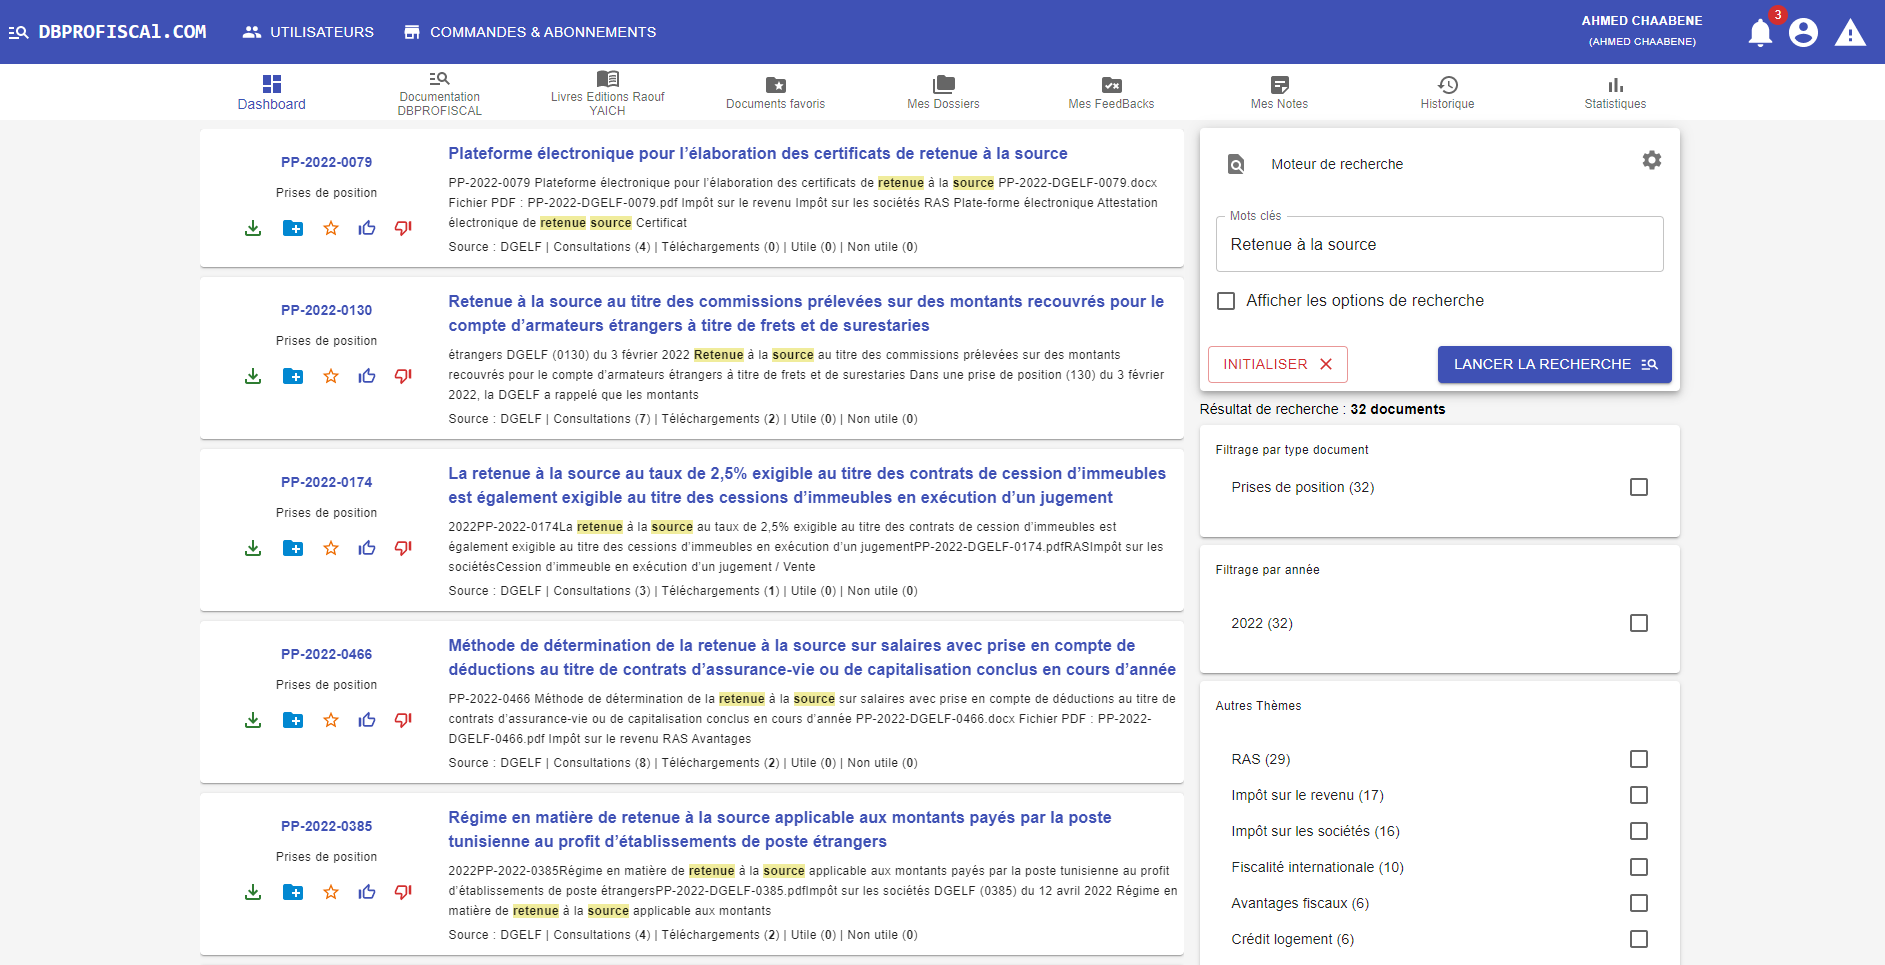Enable Afficher les options de recherche

[1226, 301]
